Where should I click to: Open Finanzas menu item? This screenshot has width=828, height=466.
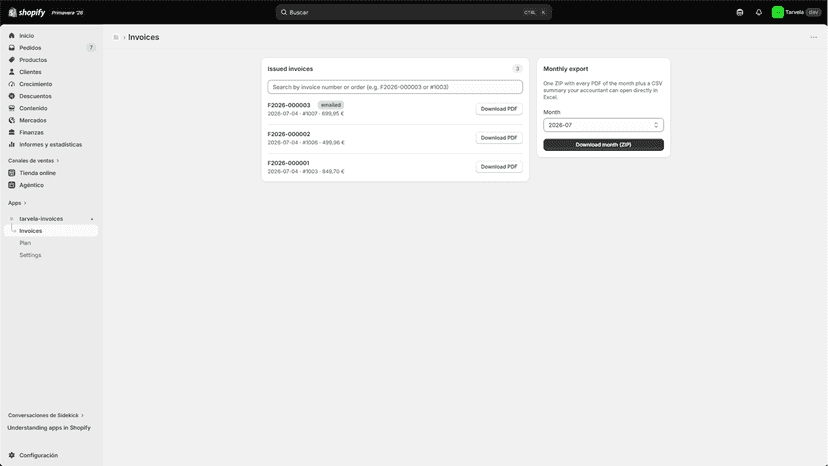[x=31, y=133]
